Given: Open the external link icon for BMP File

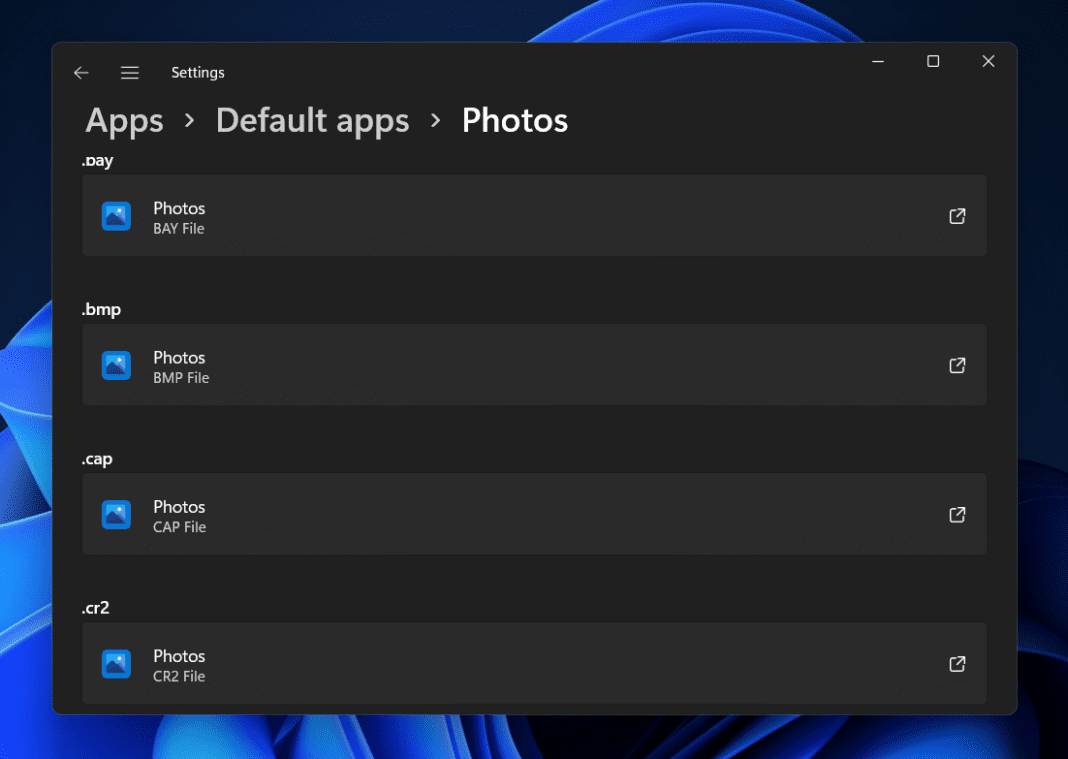Looking at the screenshot, I should [956, 365].
